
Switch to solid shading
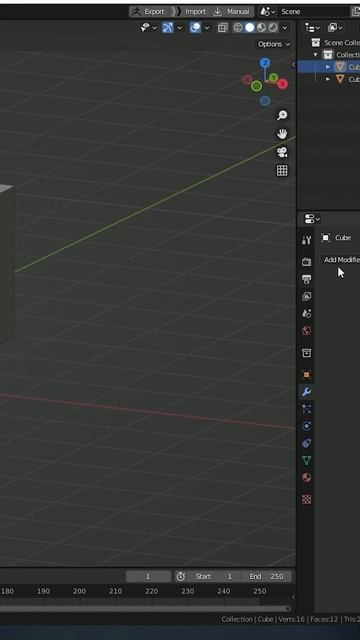click(249, 28)
